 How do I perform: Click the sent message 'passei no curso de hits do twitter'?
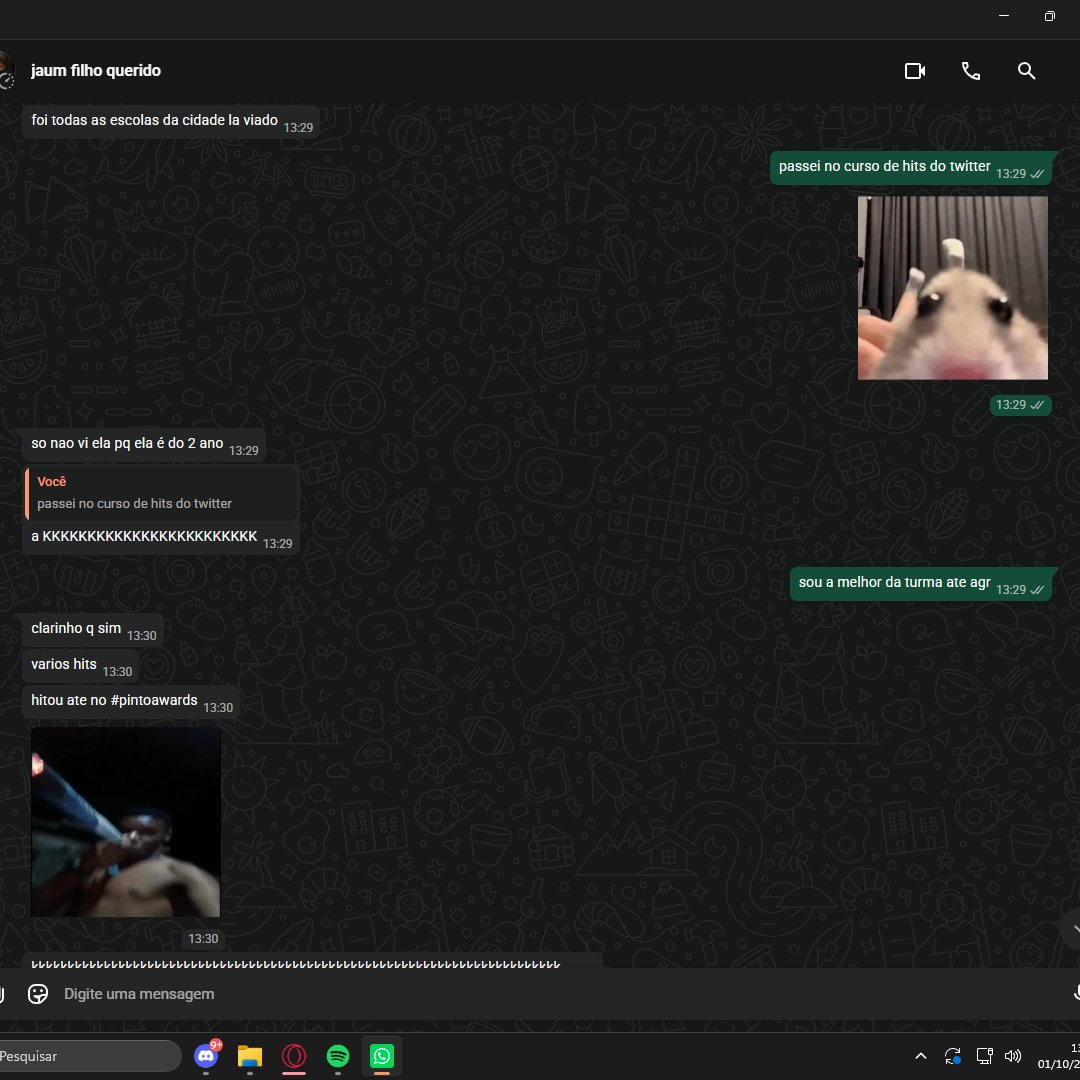[911, 168]
